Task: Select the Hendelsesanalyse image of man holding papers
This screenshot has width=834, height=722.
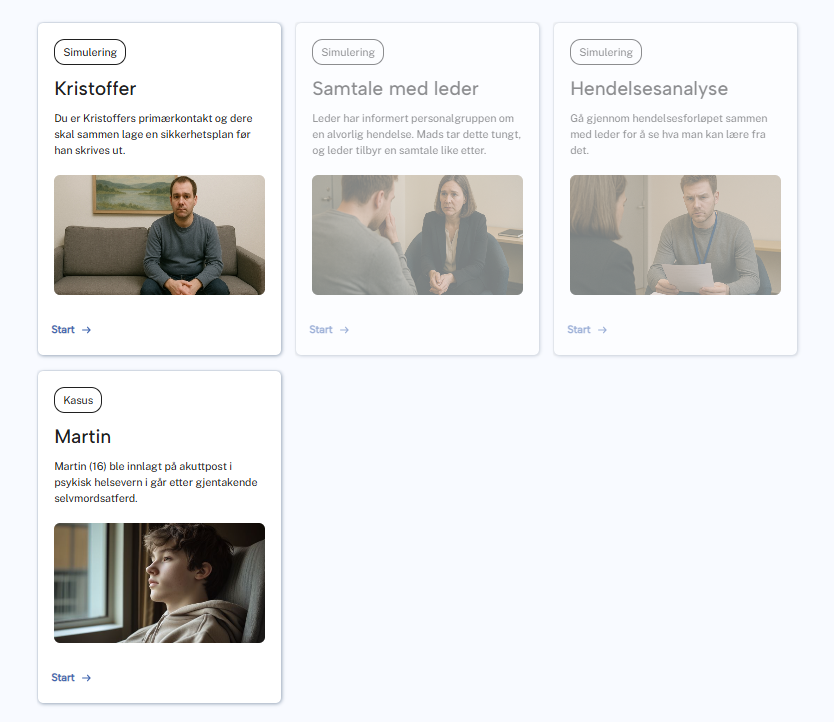Action: pos(675,235)
